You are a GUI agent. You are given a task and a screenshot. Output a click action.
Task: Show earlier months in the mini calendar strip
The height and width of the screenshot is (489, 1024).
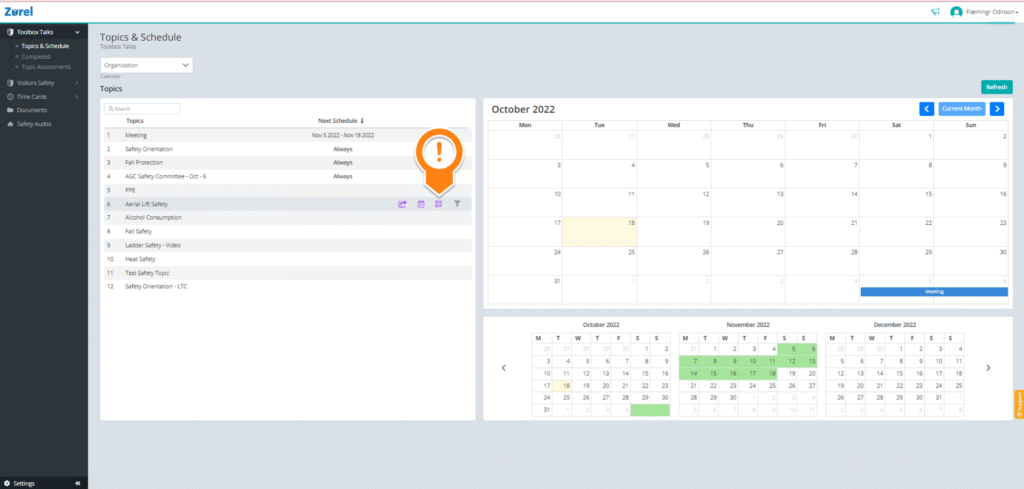pyautogui.click(x=504, y=368)
